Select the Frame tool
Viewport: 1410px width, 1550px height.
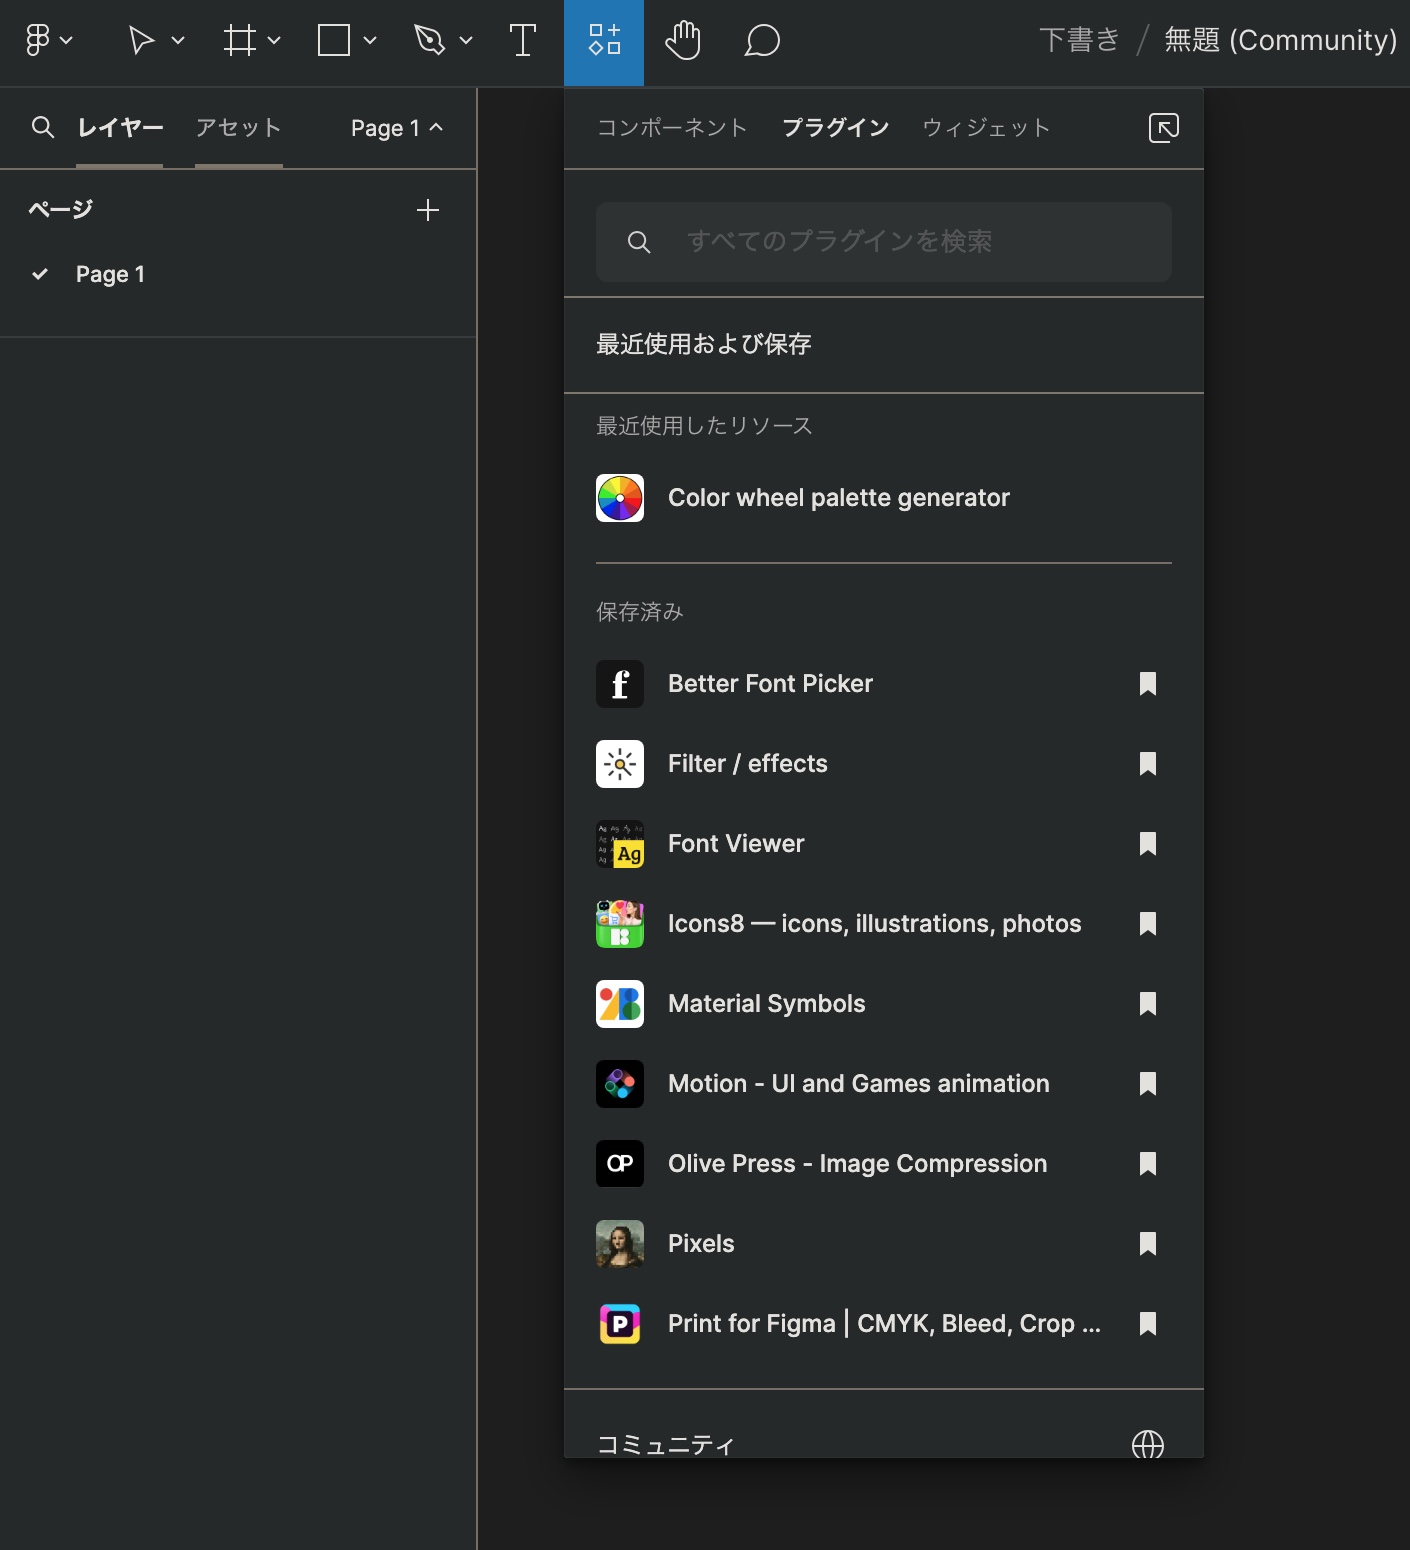tap(240, 40)
